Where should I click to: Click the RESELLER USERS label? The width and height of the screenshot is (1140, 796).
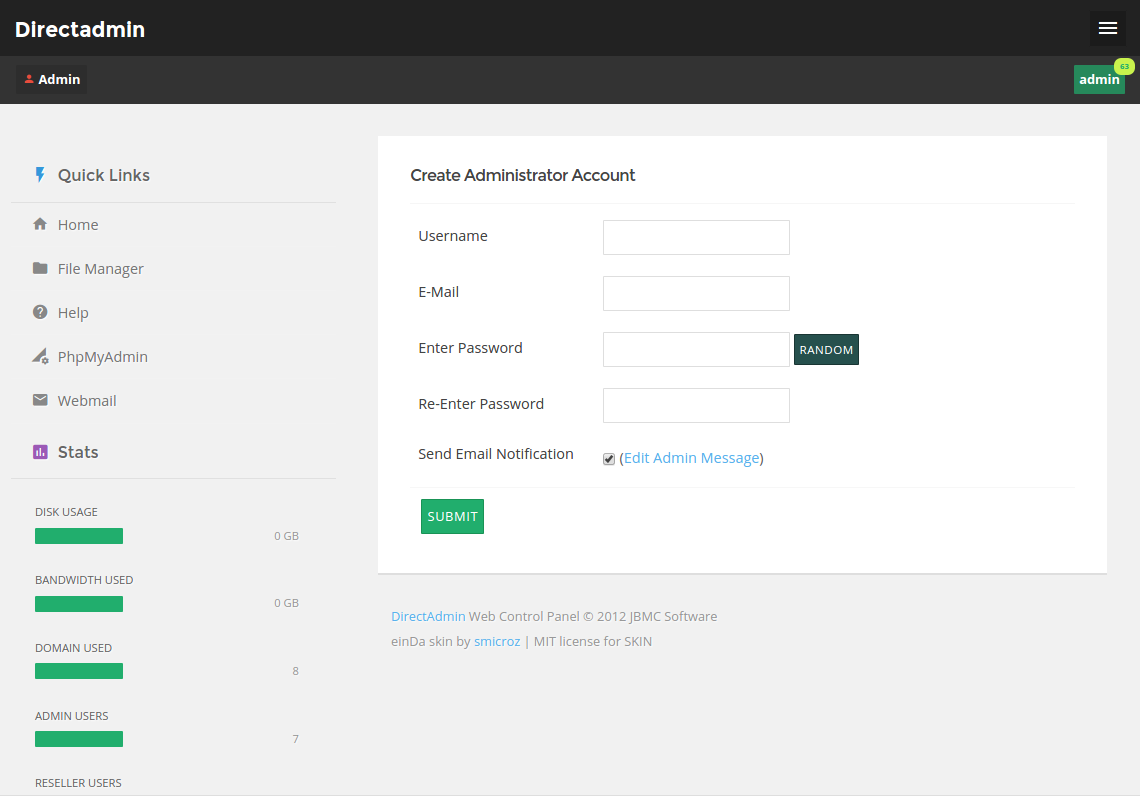click(x=78, y=783)
